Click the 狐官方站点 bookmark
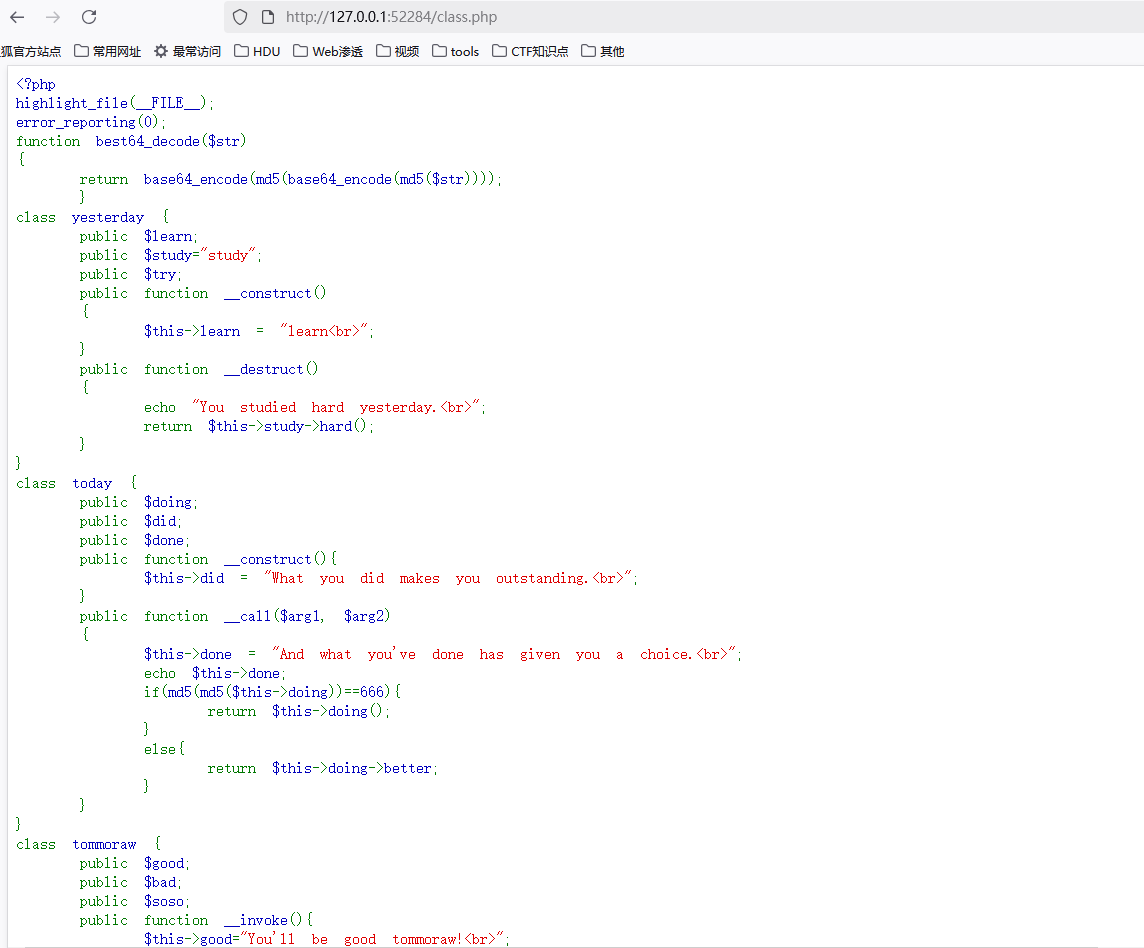The width and height of the screenshot is (1144, 948). pos(31,51)
